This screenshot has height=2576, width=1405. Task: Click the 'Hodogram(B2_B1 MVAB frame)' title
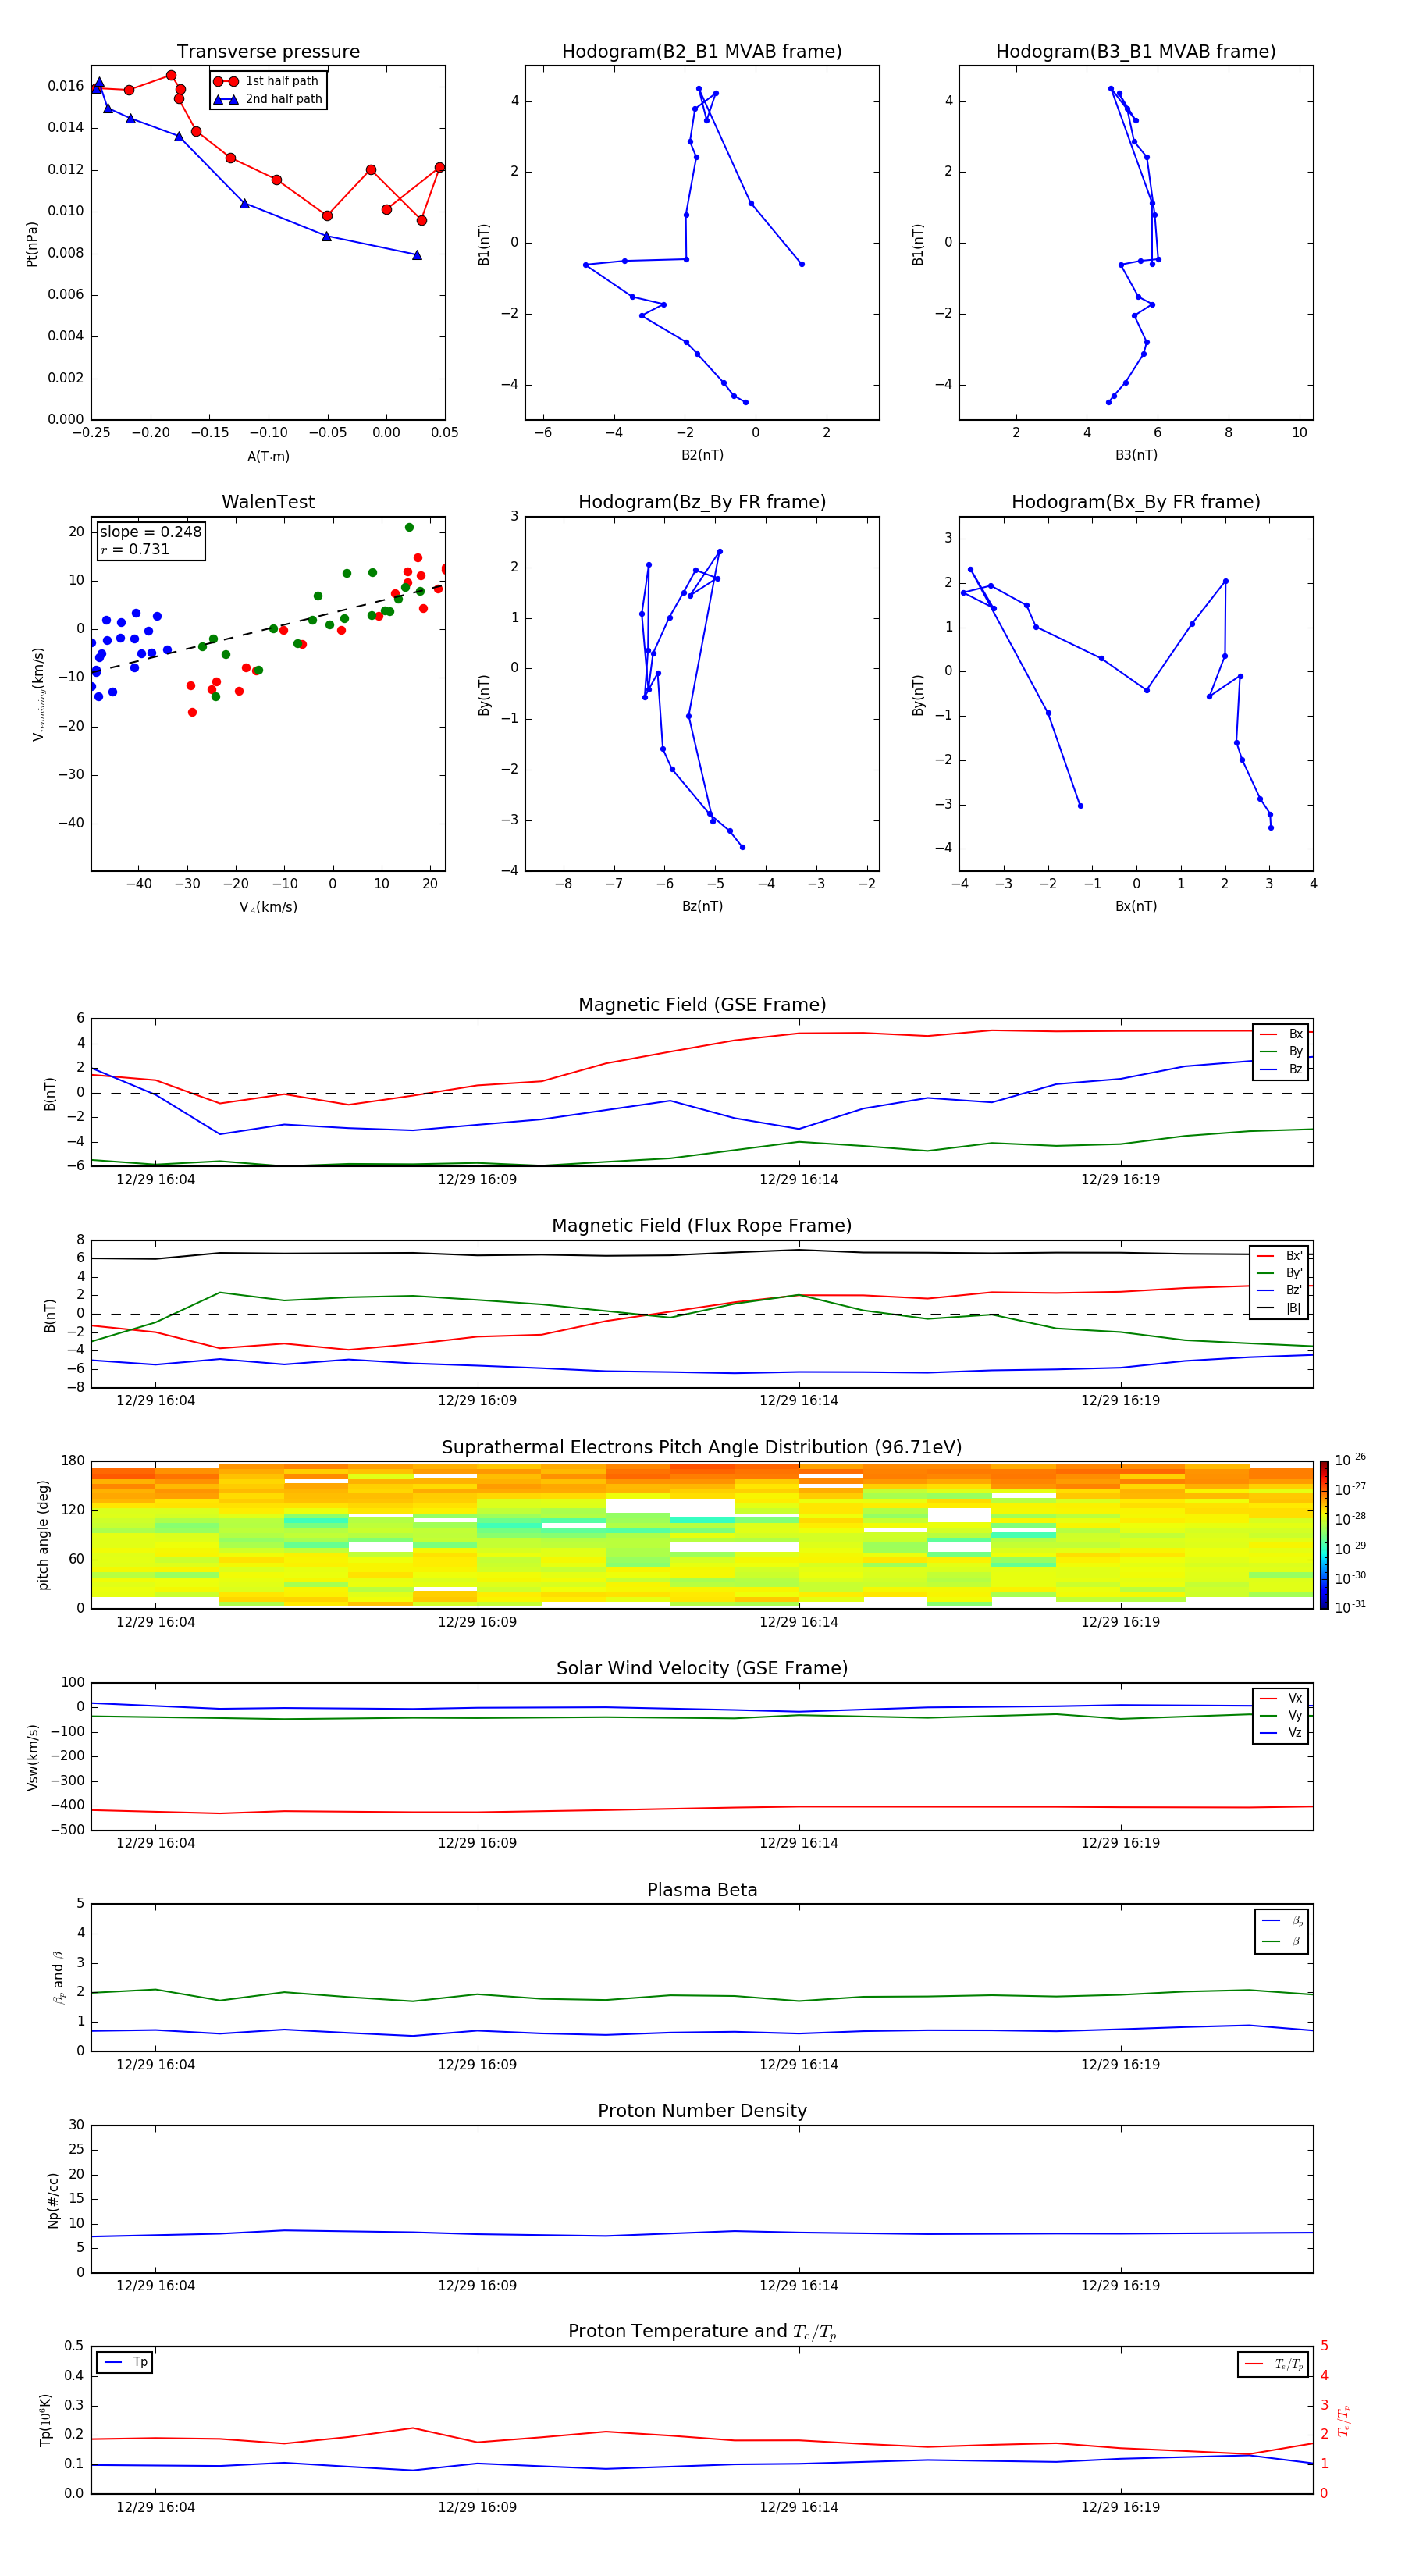(701, 52)
